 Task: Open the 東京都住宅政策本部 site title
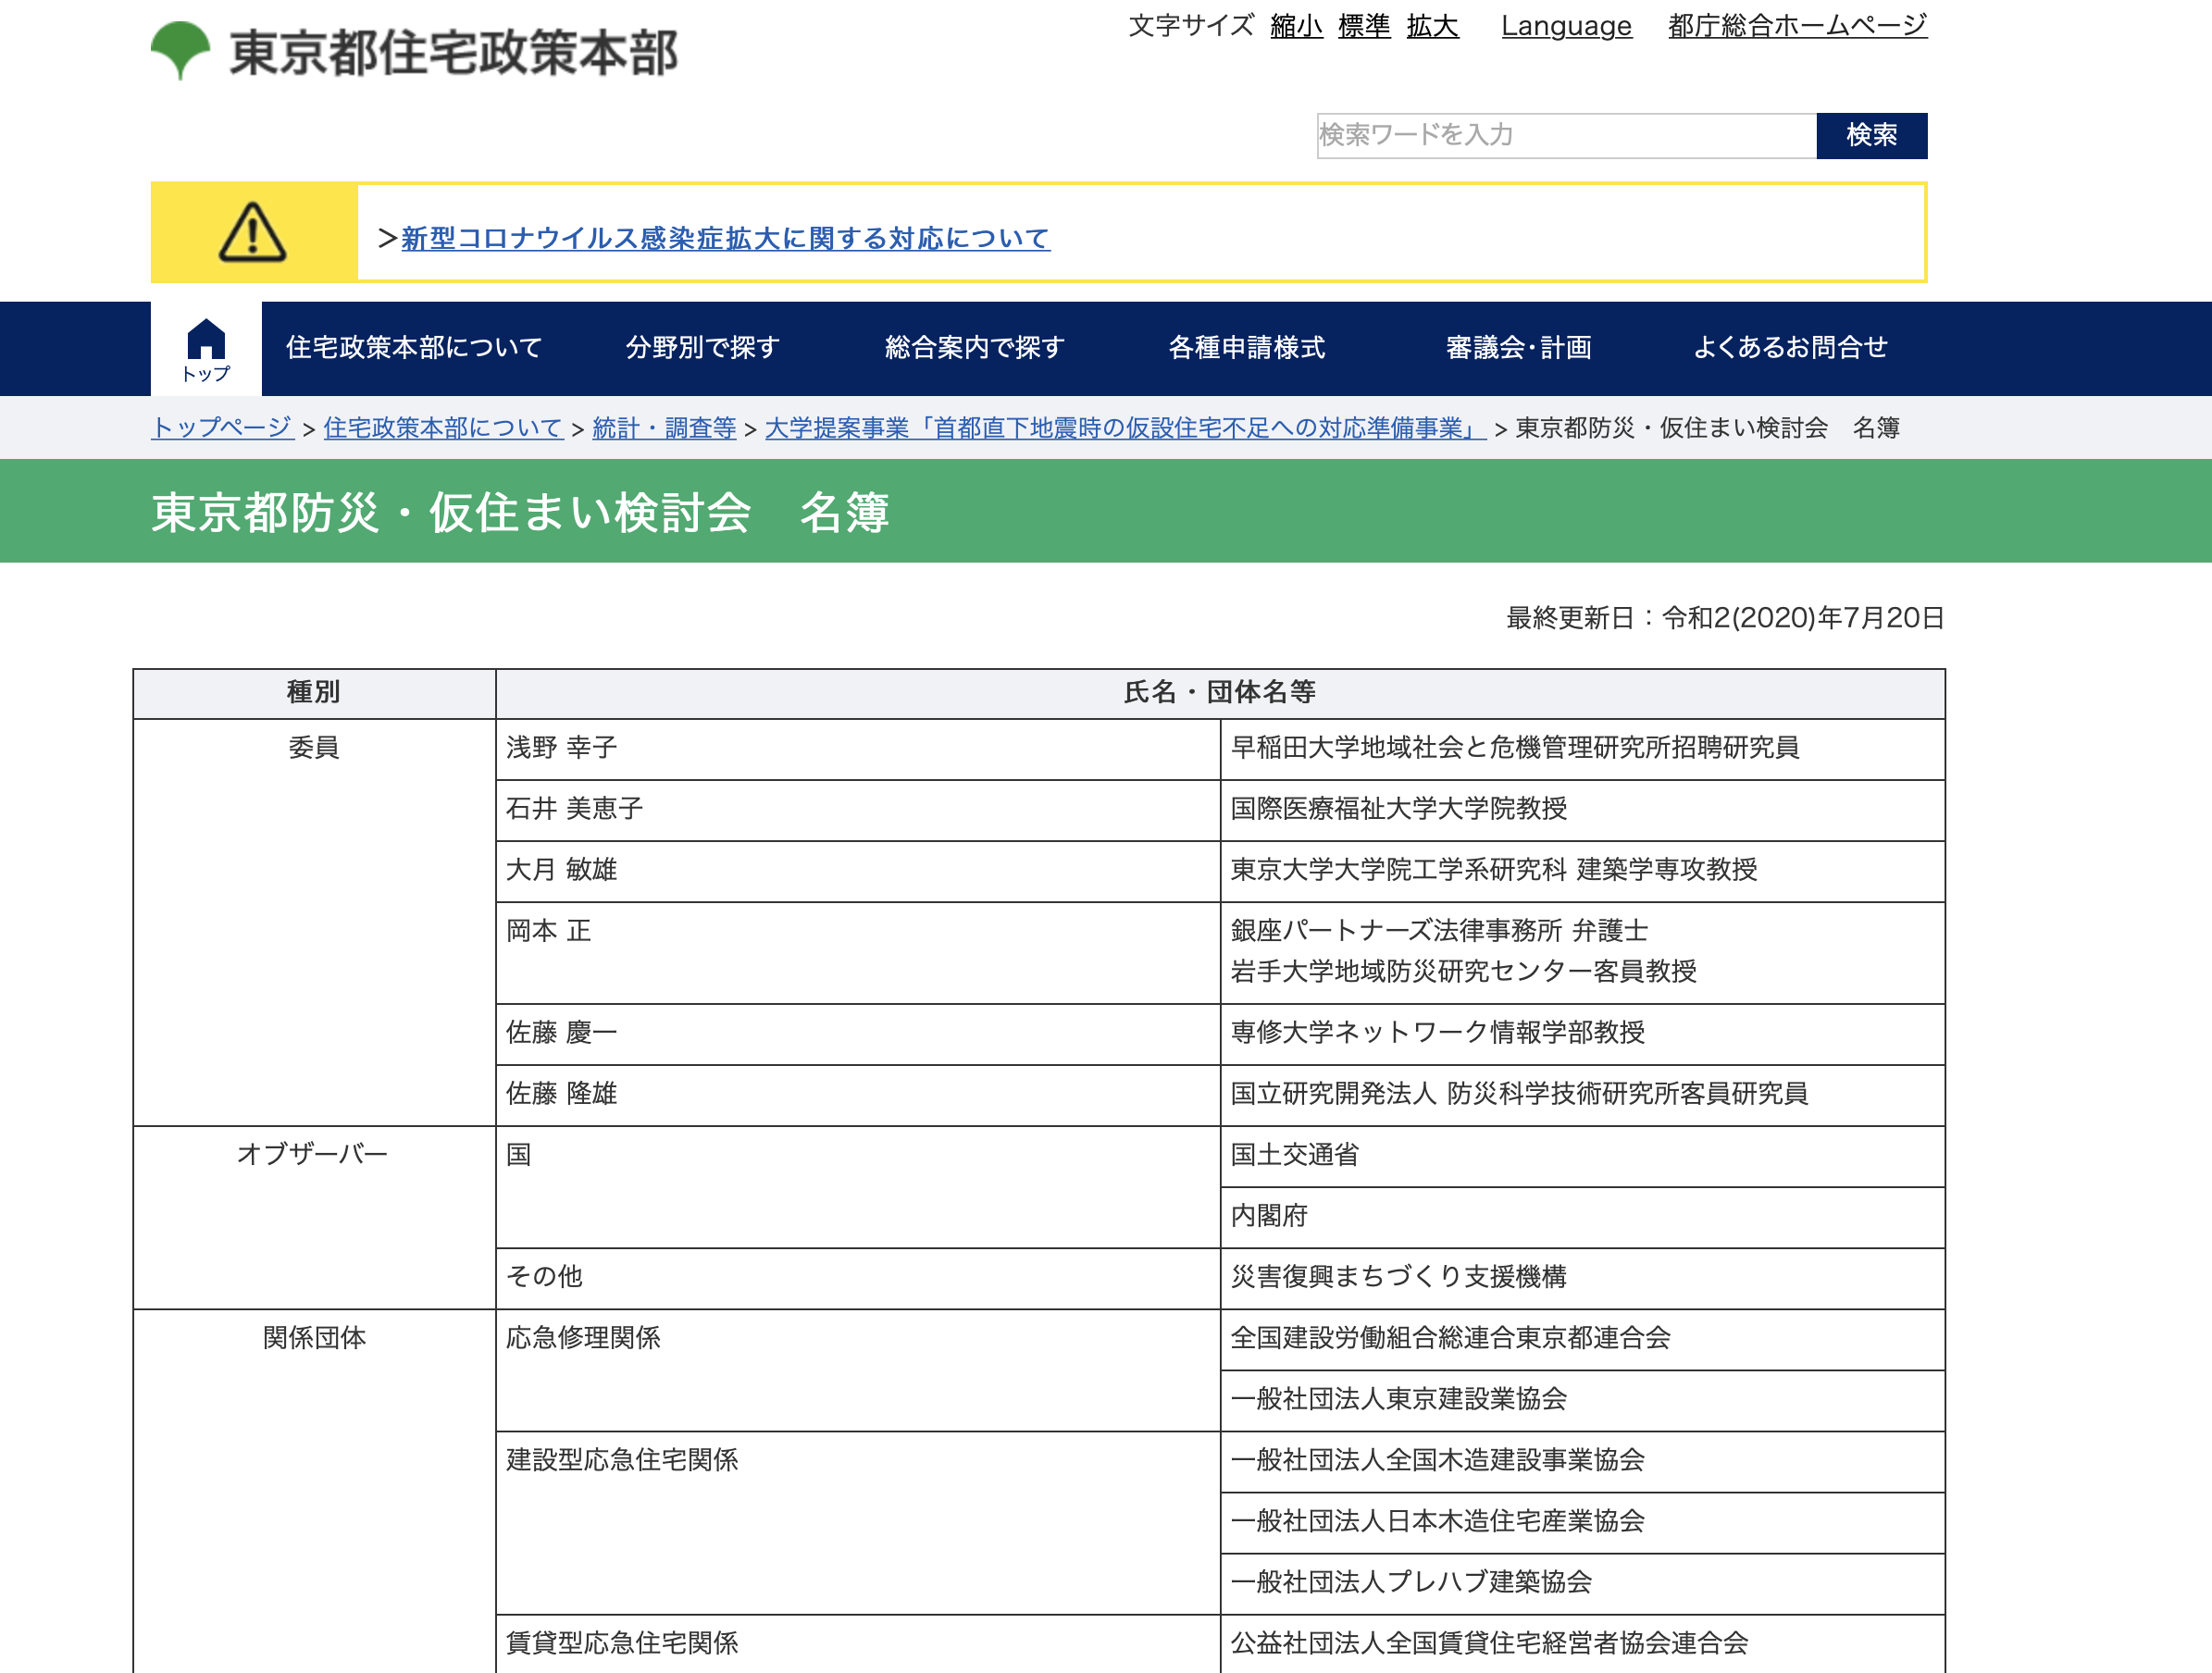click(x=453, y=52)
